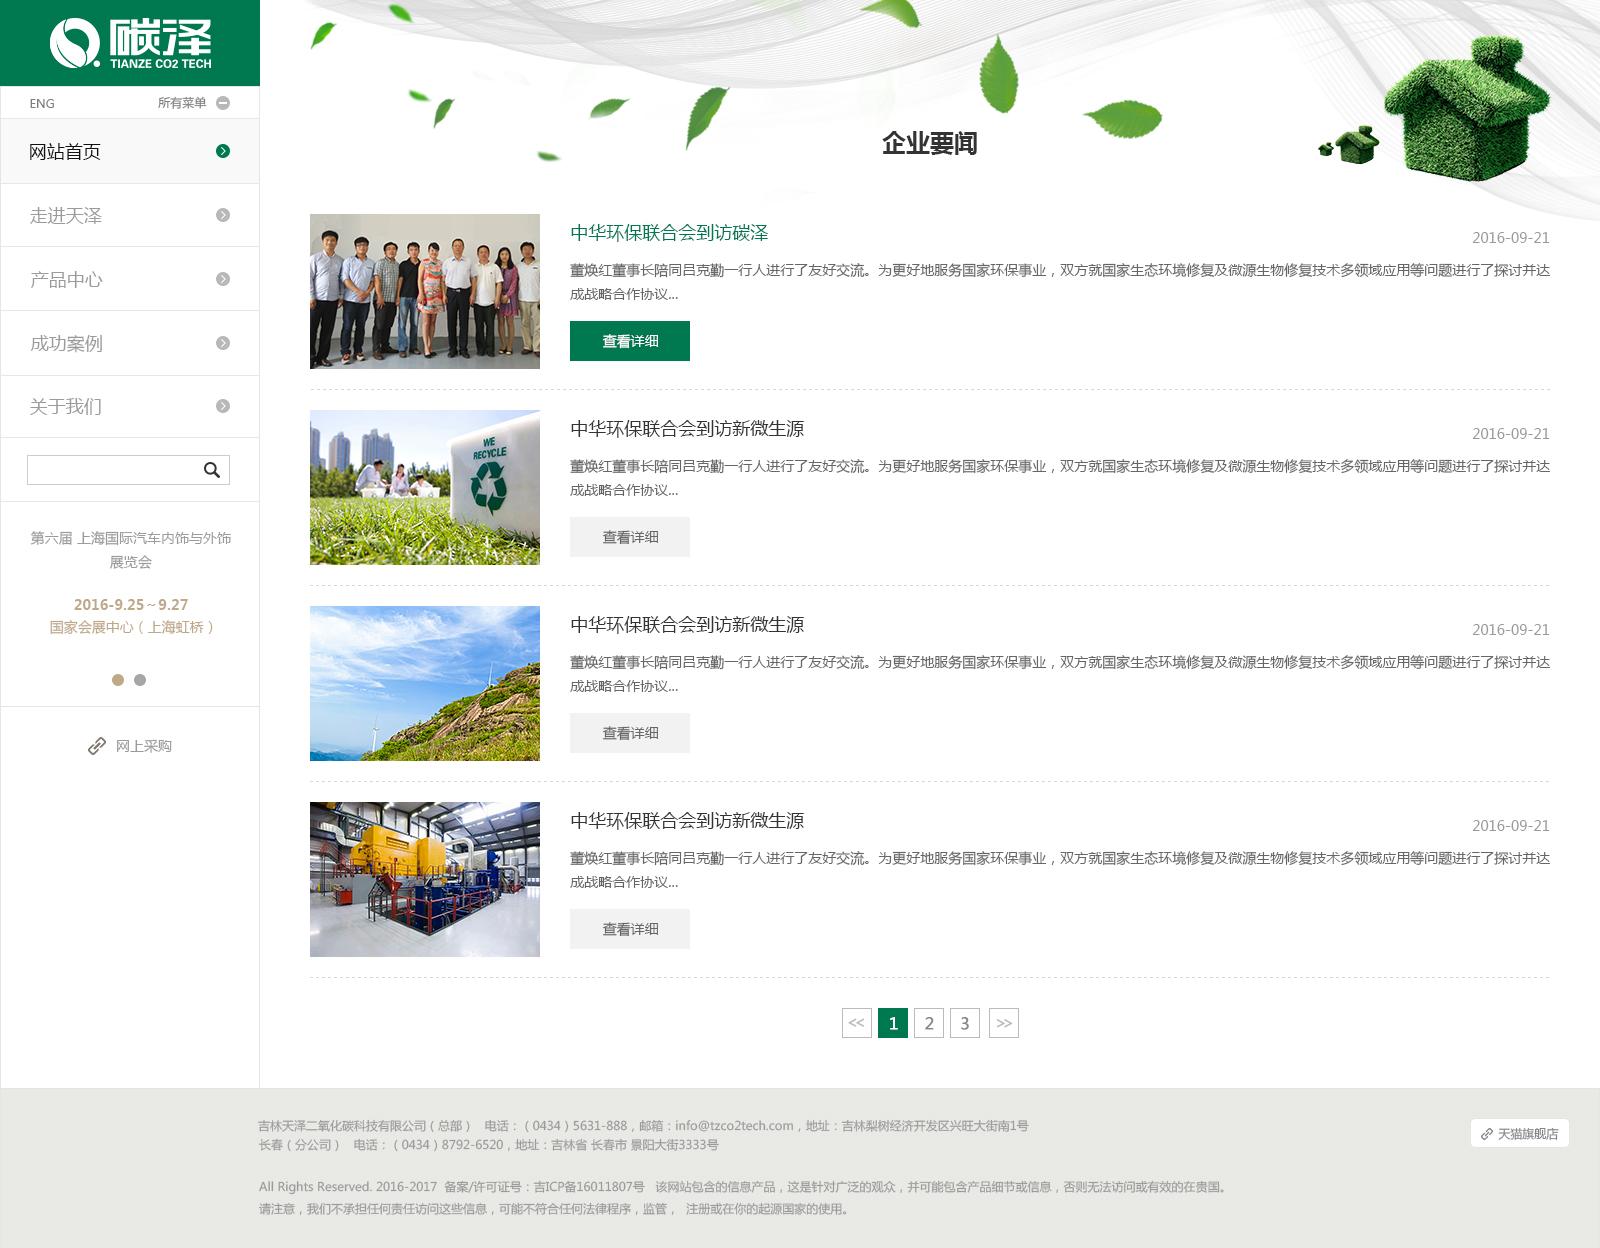
Task: Select the second carousel dot indicator
Action: coord(140,680)
